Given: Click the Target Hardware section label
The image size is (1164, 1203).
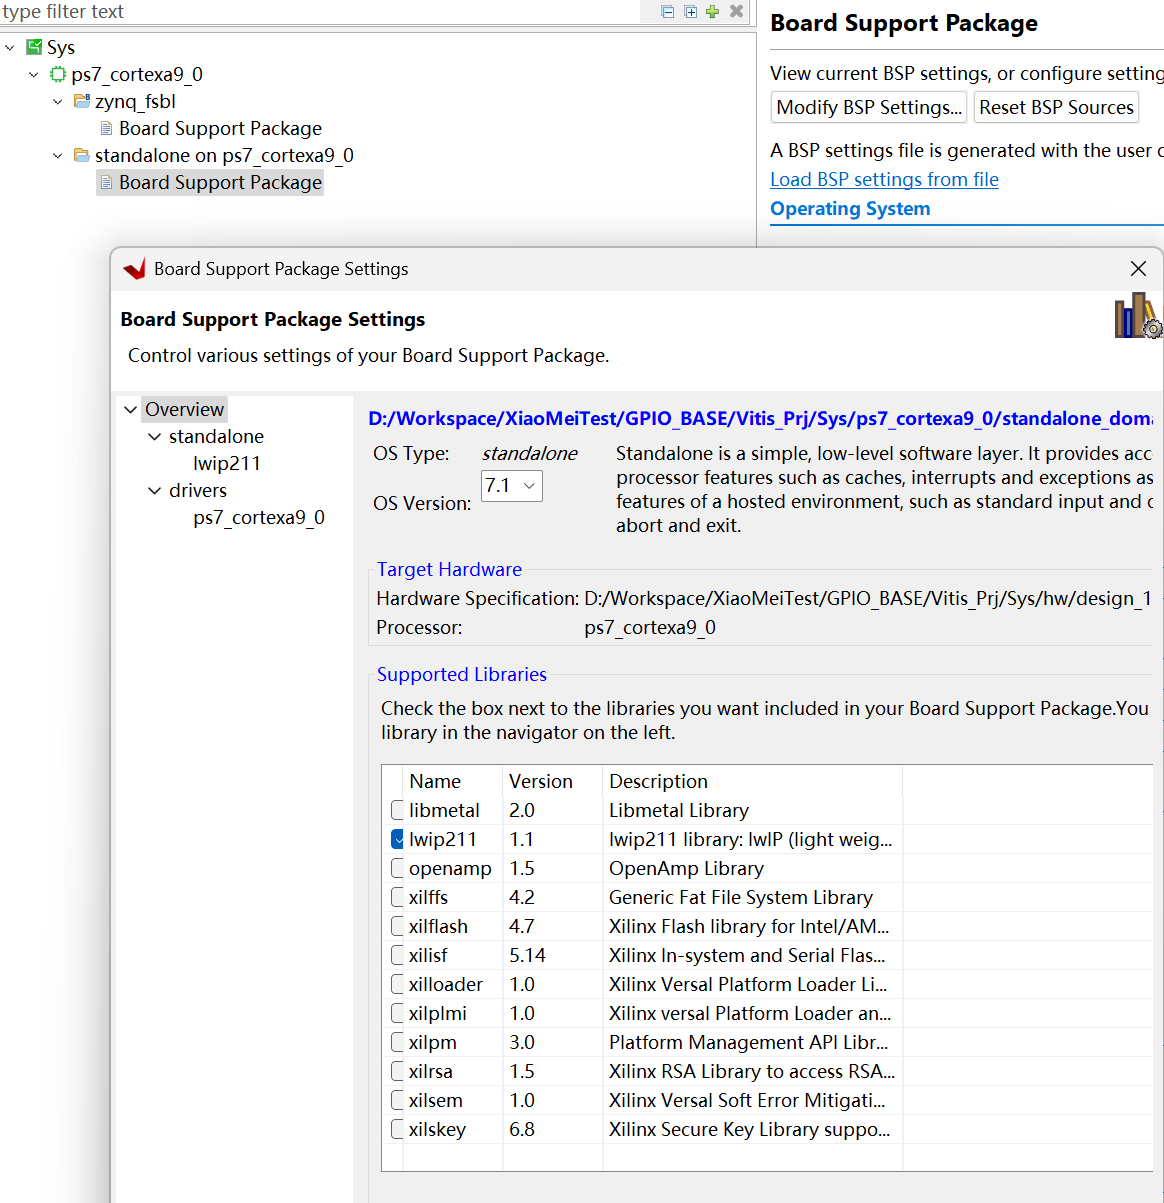Looking at the screenshot, I should pos(449,569).
